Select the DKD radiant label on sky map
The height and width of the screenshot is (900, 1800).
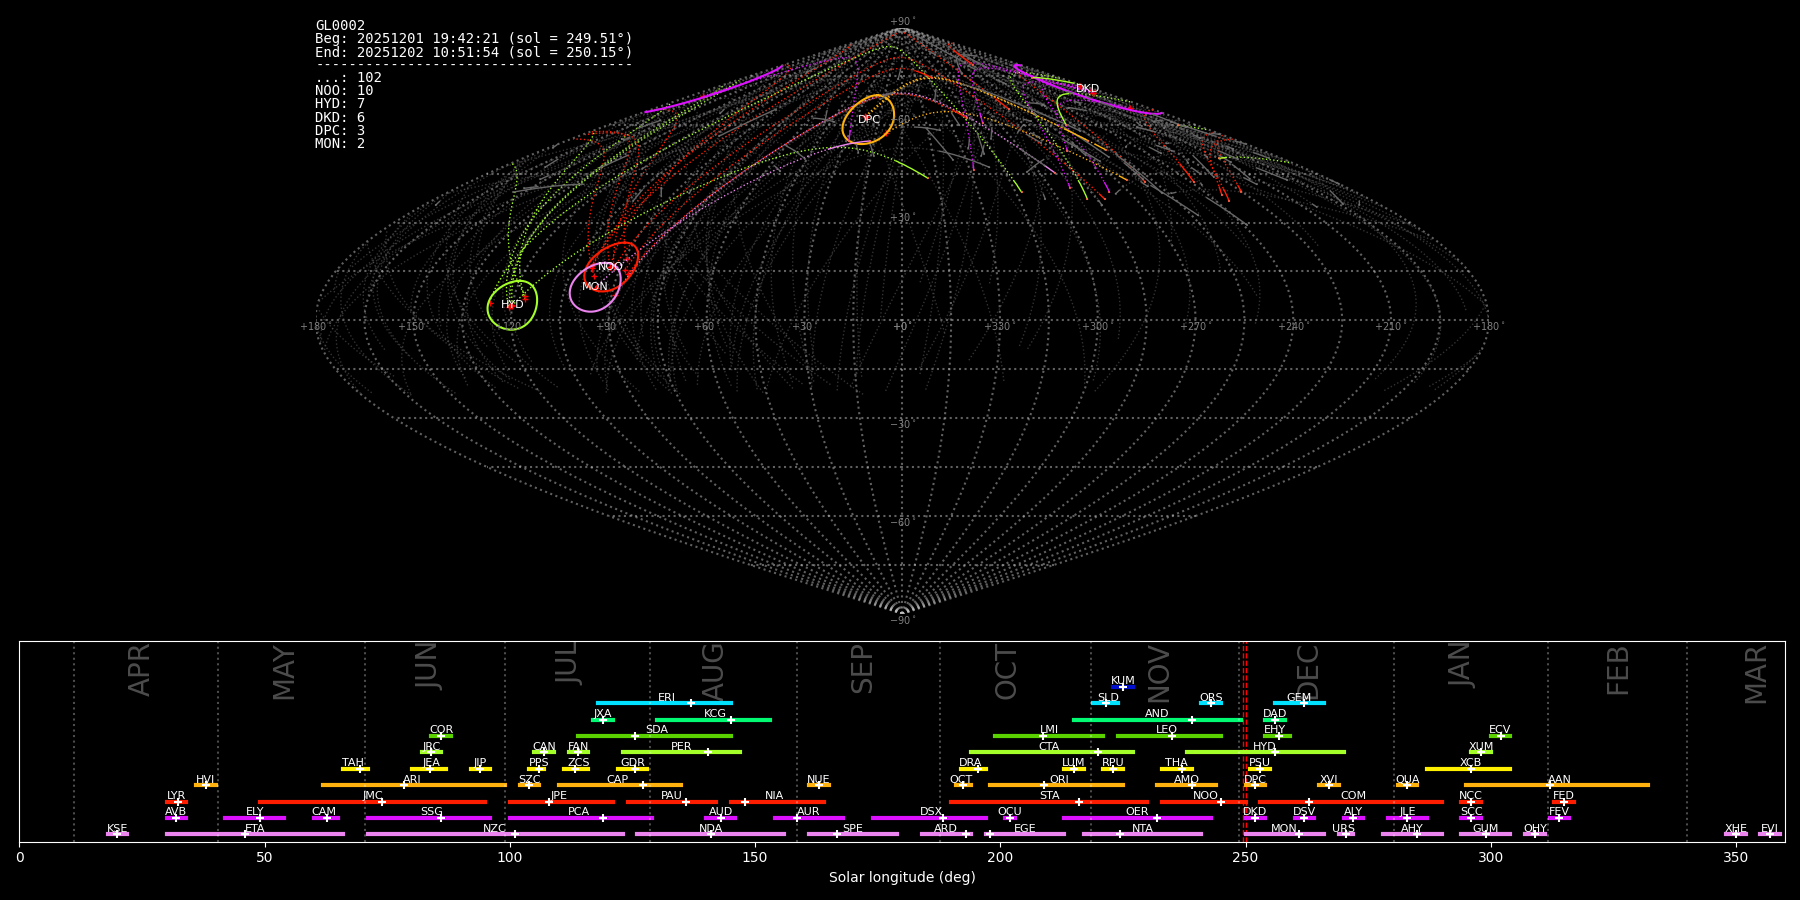pos(1087,89)
